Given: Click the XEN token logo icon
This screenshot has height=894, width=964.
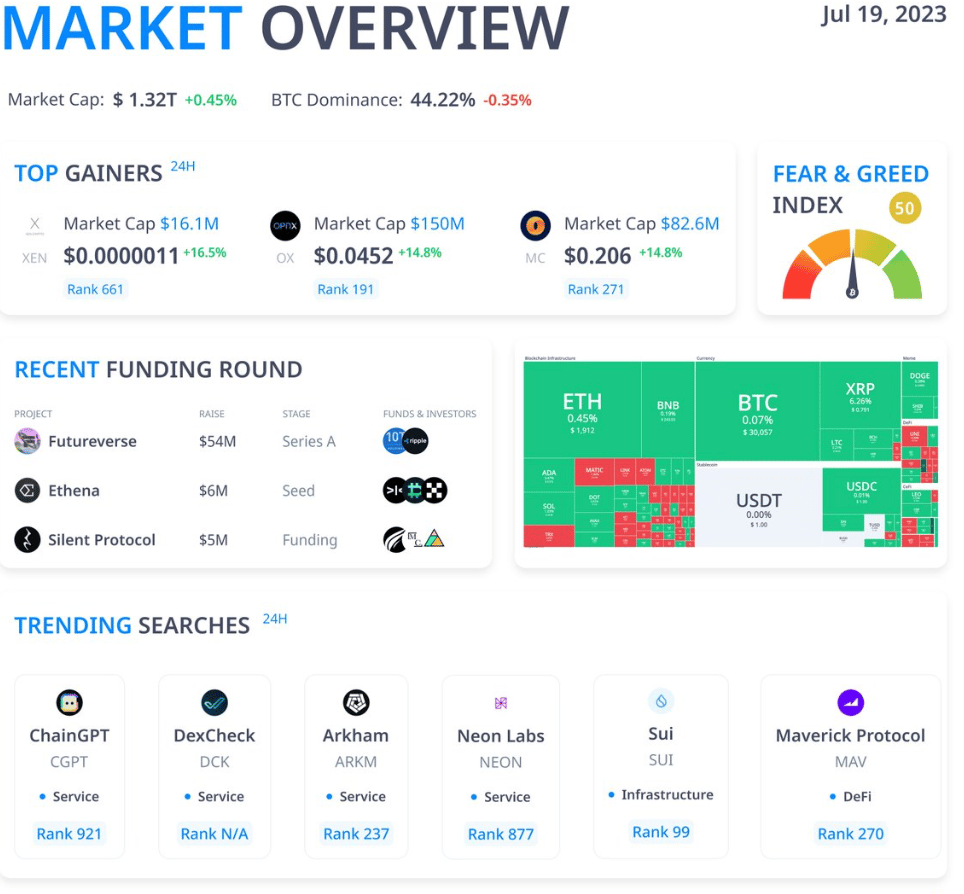Looking at the screenshot, I should (34, 226).
